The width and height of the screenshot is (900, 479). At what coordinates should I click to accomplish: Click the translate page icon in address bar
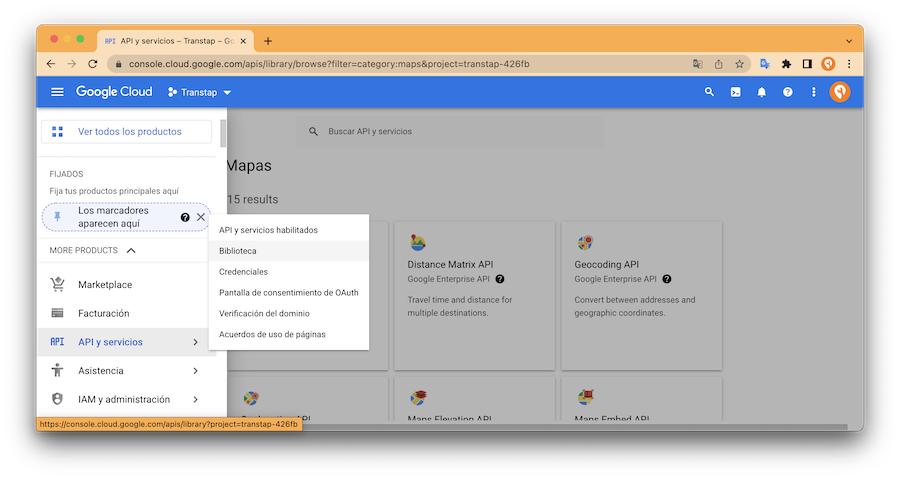click(697, 64)
